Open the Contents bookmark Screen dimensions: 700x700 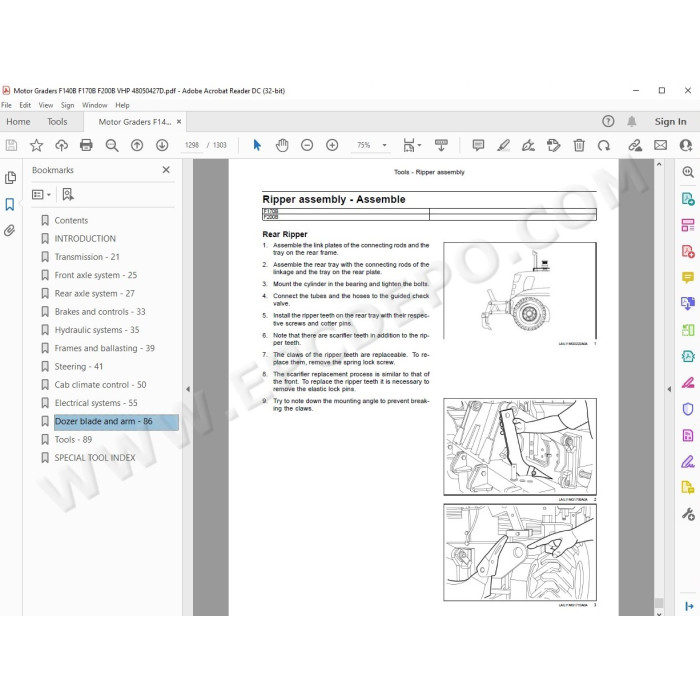71,221
